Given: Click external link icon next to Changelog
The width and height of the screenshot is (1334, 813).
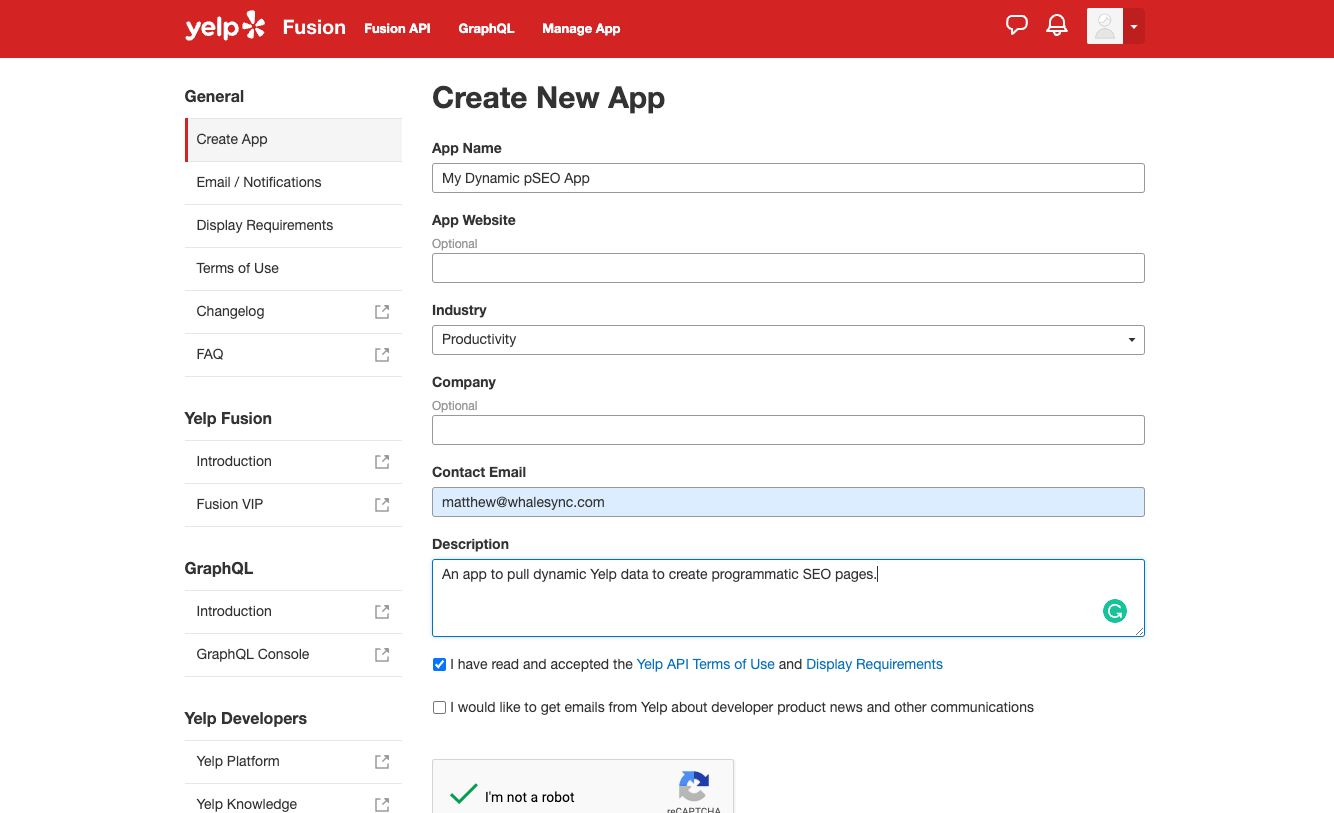Looking at the screenshot, I should click(x=382, y=311).
